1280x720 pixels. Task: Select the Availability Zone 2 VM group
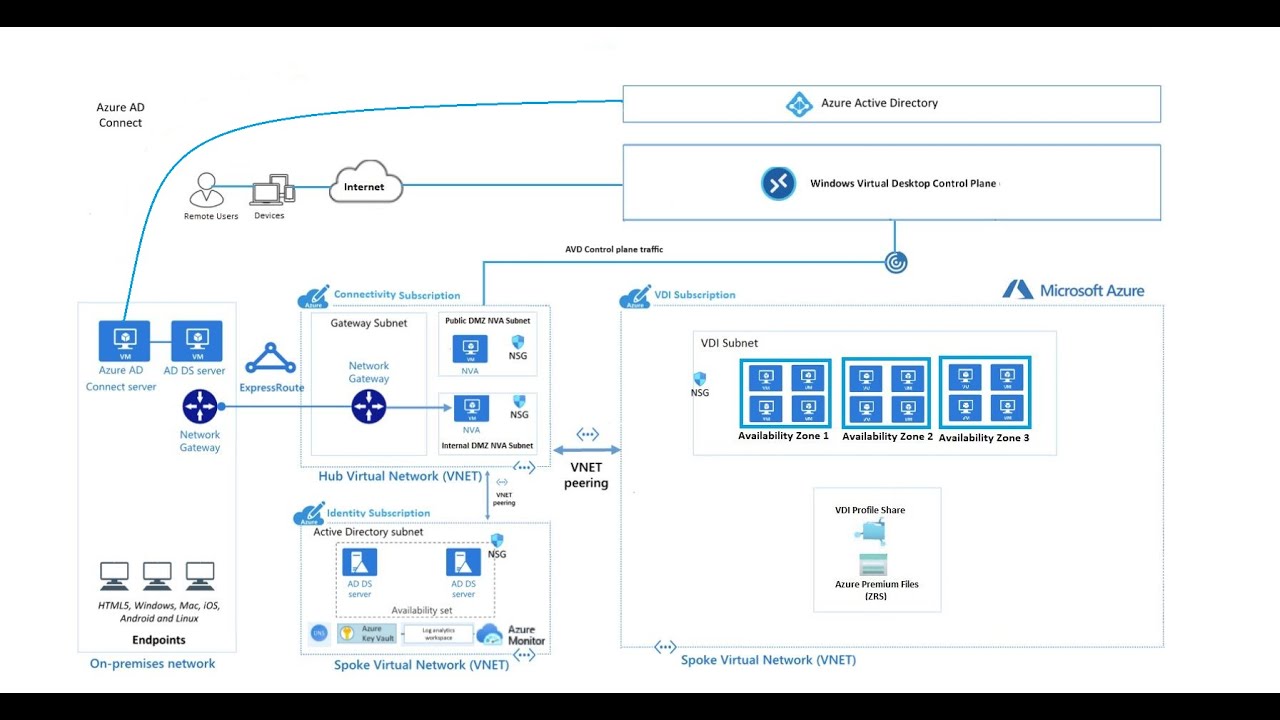point(886,393)
